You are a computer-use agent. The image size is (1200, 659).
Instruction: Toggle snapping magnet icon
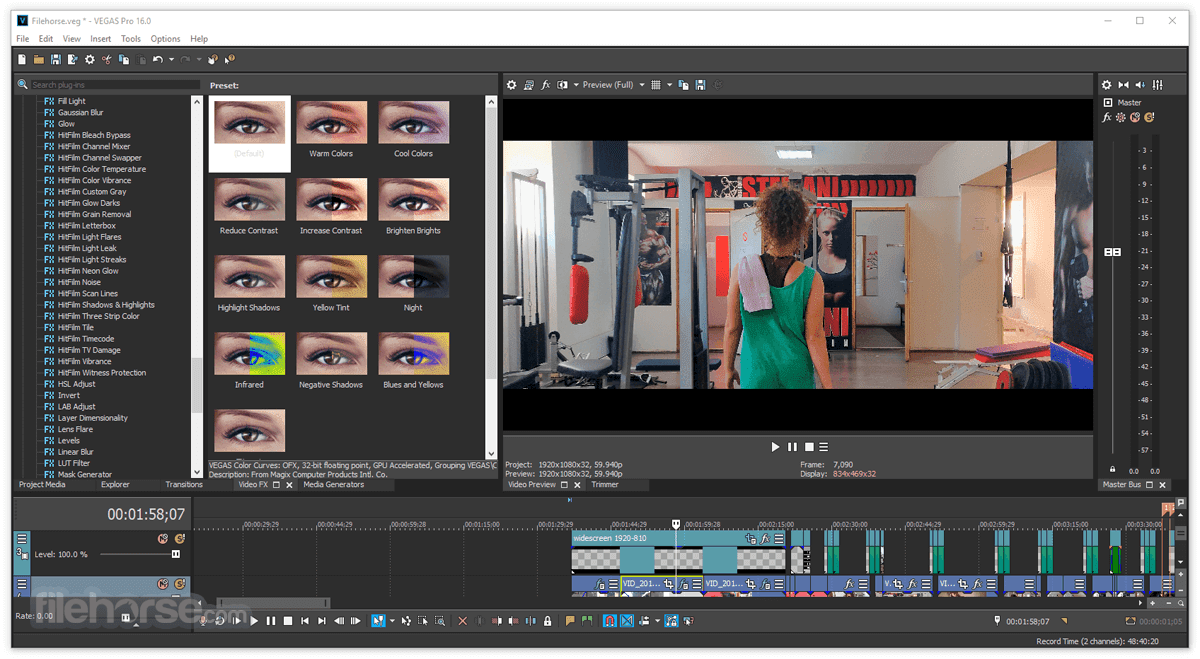point(609,621)
